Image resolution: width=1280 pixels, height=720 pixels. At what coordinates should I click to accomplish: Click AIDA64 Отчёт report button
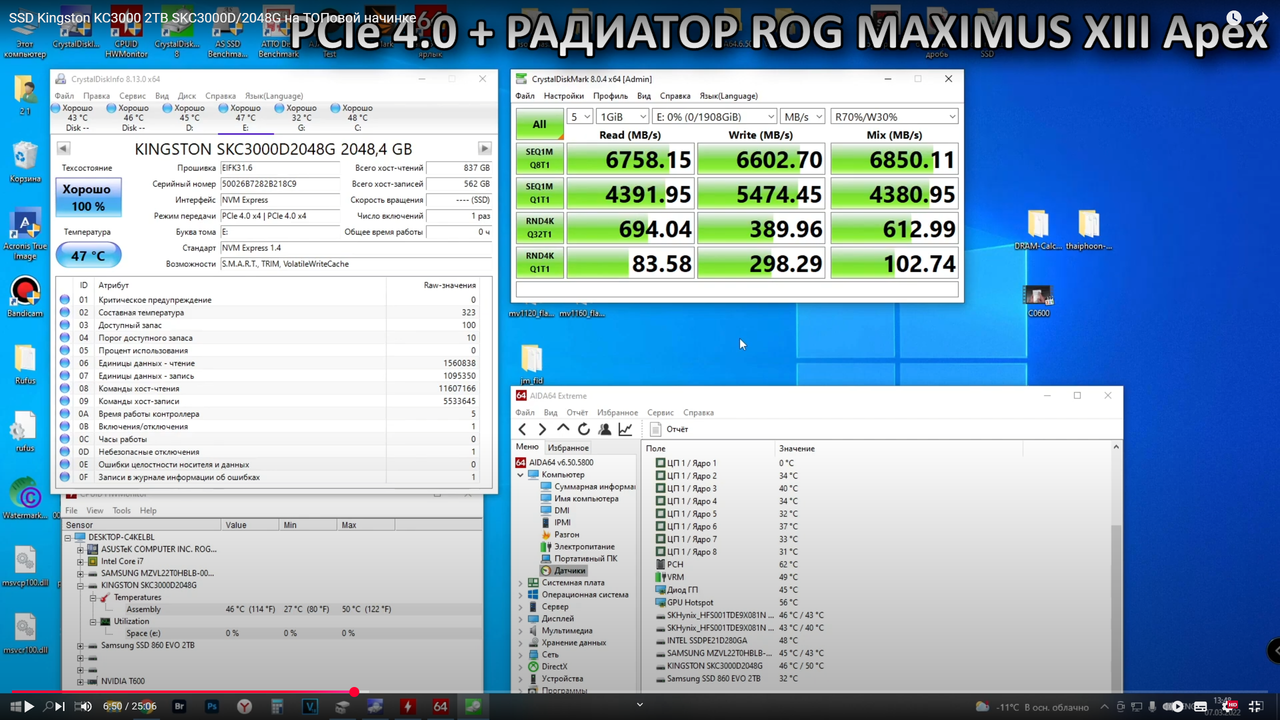coord(669,429)
